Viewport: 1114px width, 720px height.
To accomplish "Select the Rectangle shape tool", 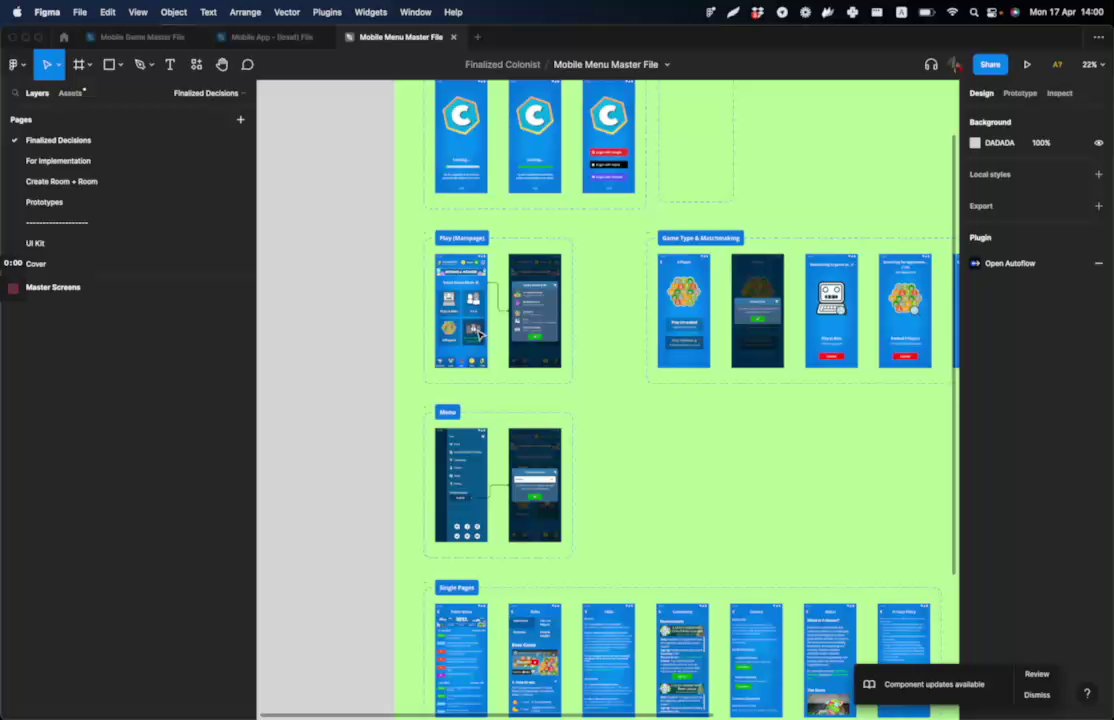I will click(x=109, y=65).
